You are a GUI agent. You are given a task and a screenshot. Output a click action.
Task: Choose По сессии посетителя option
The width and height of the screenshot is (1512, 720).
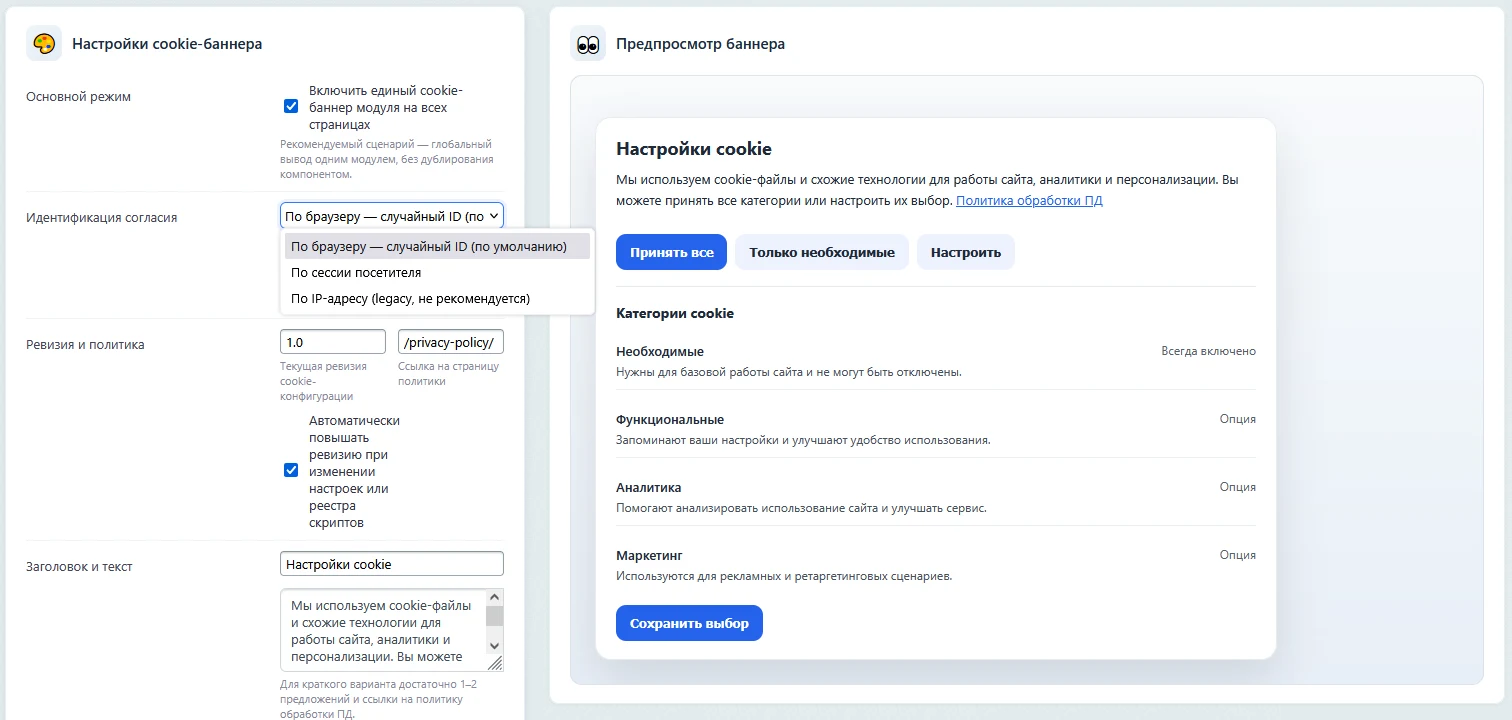[437, 272]
